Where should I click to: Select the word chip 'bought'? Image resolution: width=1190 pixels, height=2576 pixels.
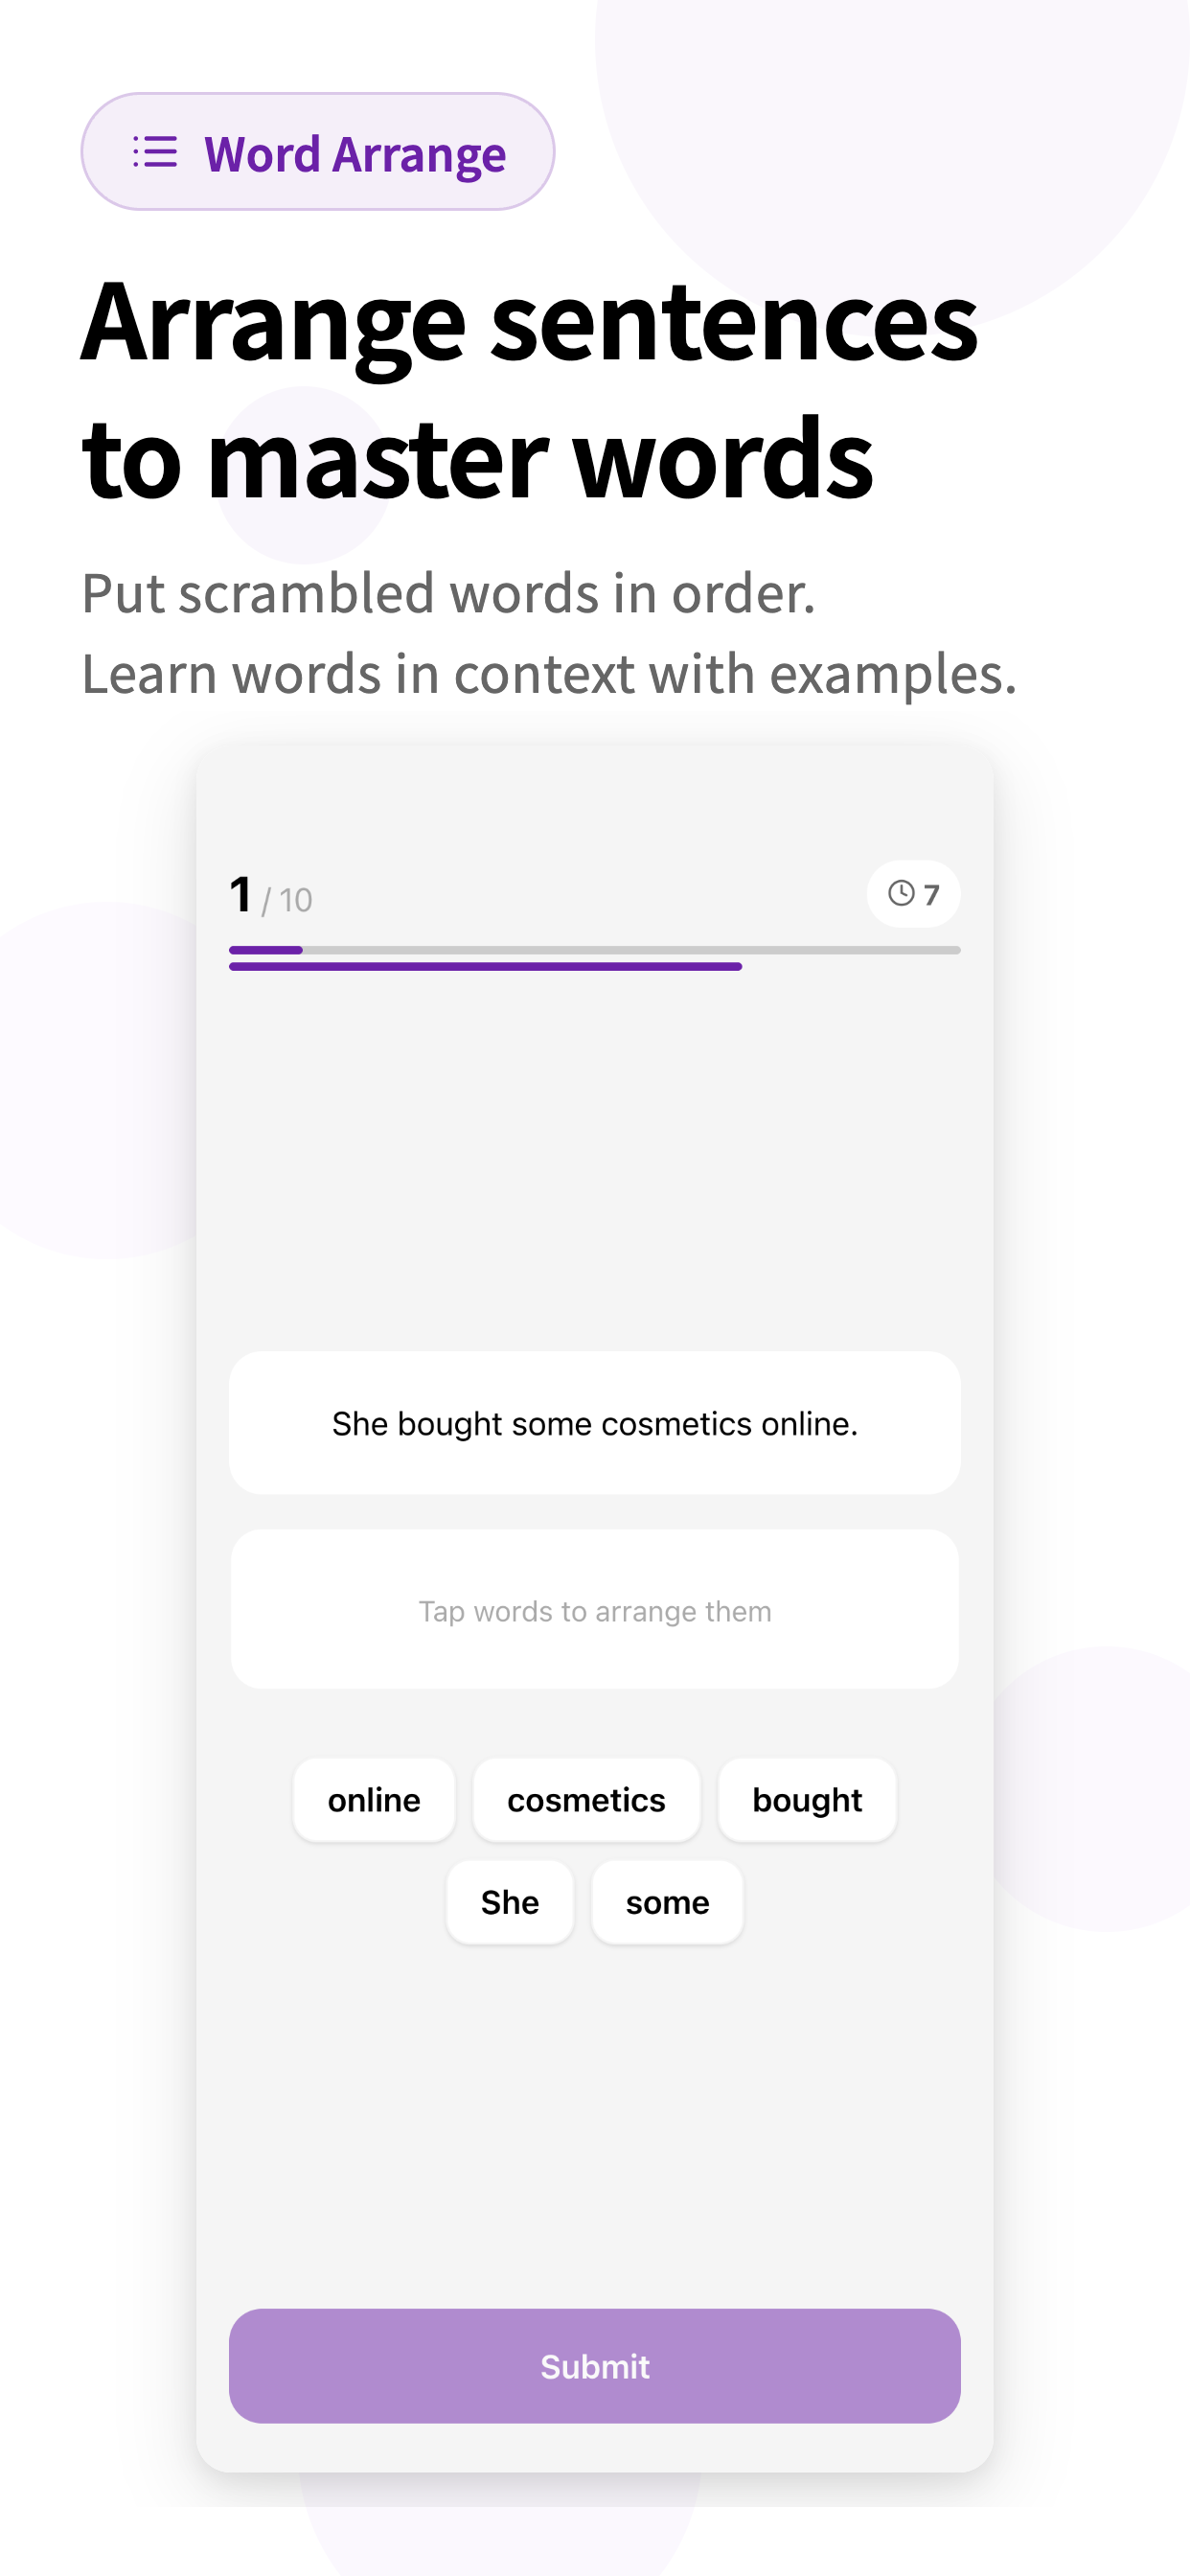pos(807,1800)
